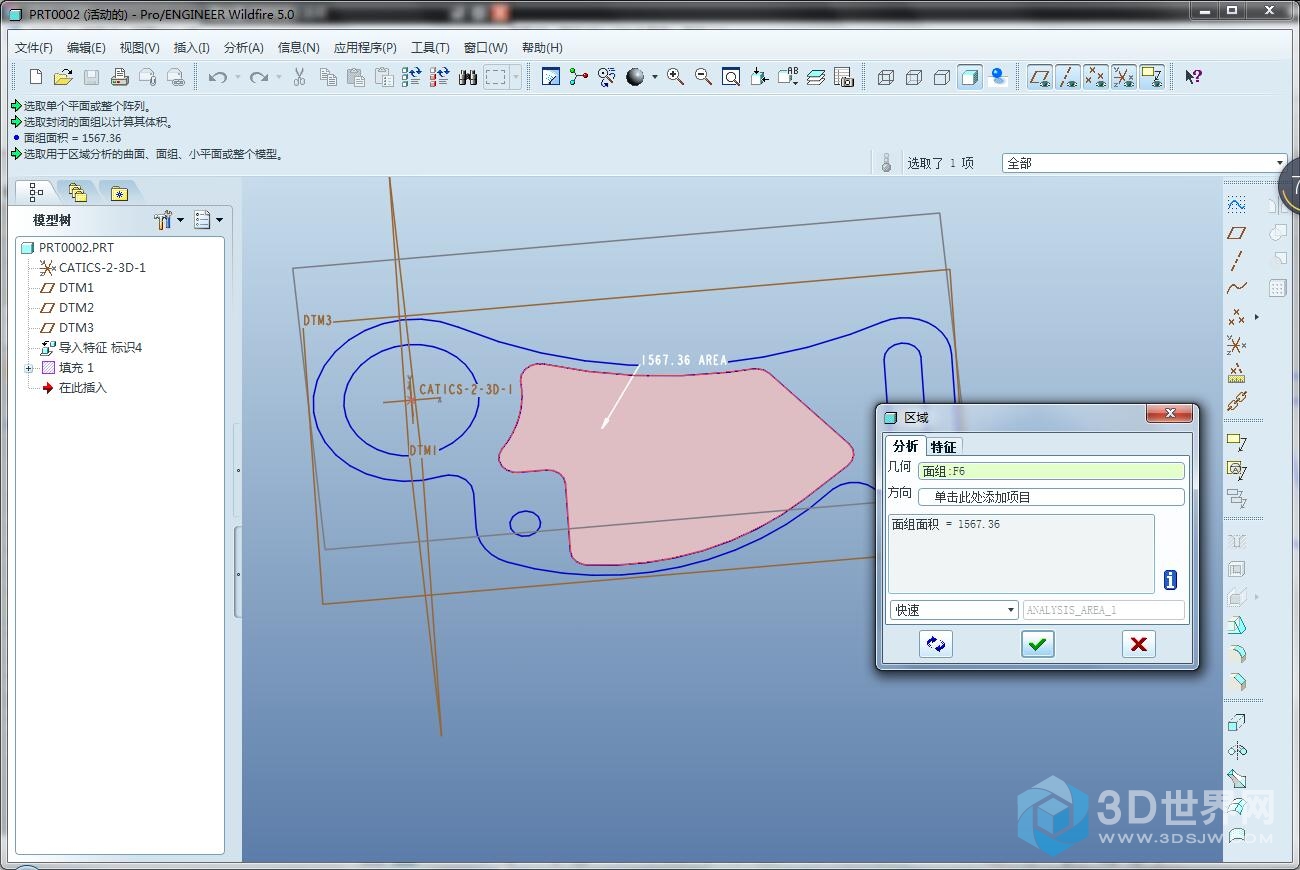Click the datum curve tool
Viewport: 1300px width, 870px height.
[1237, 289]
